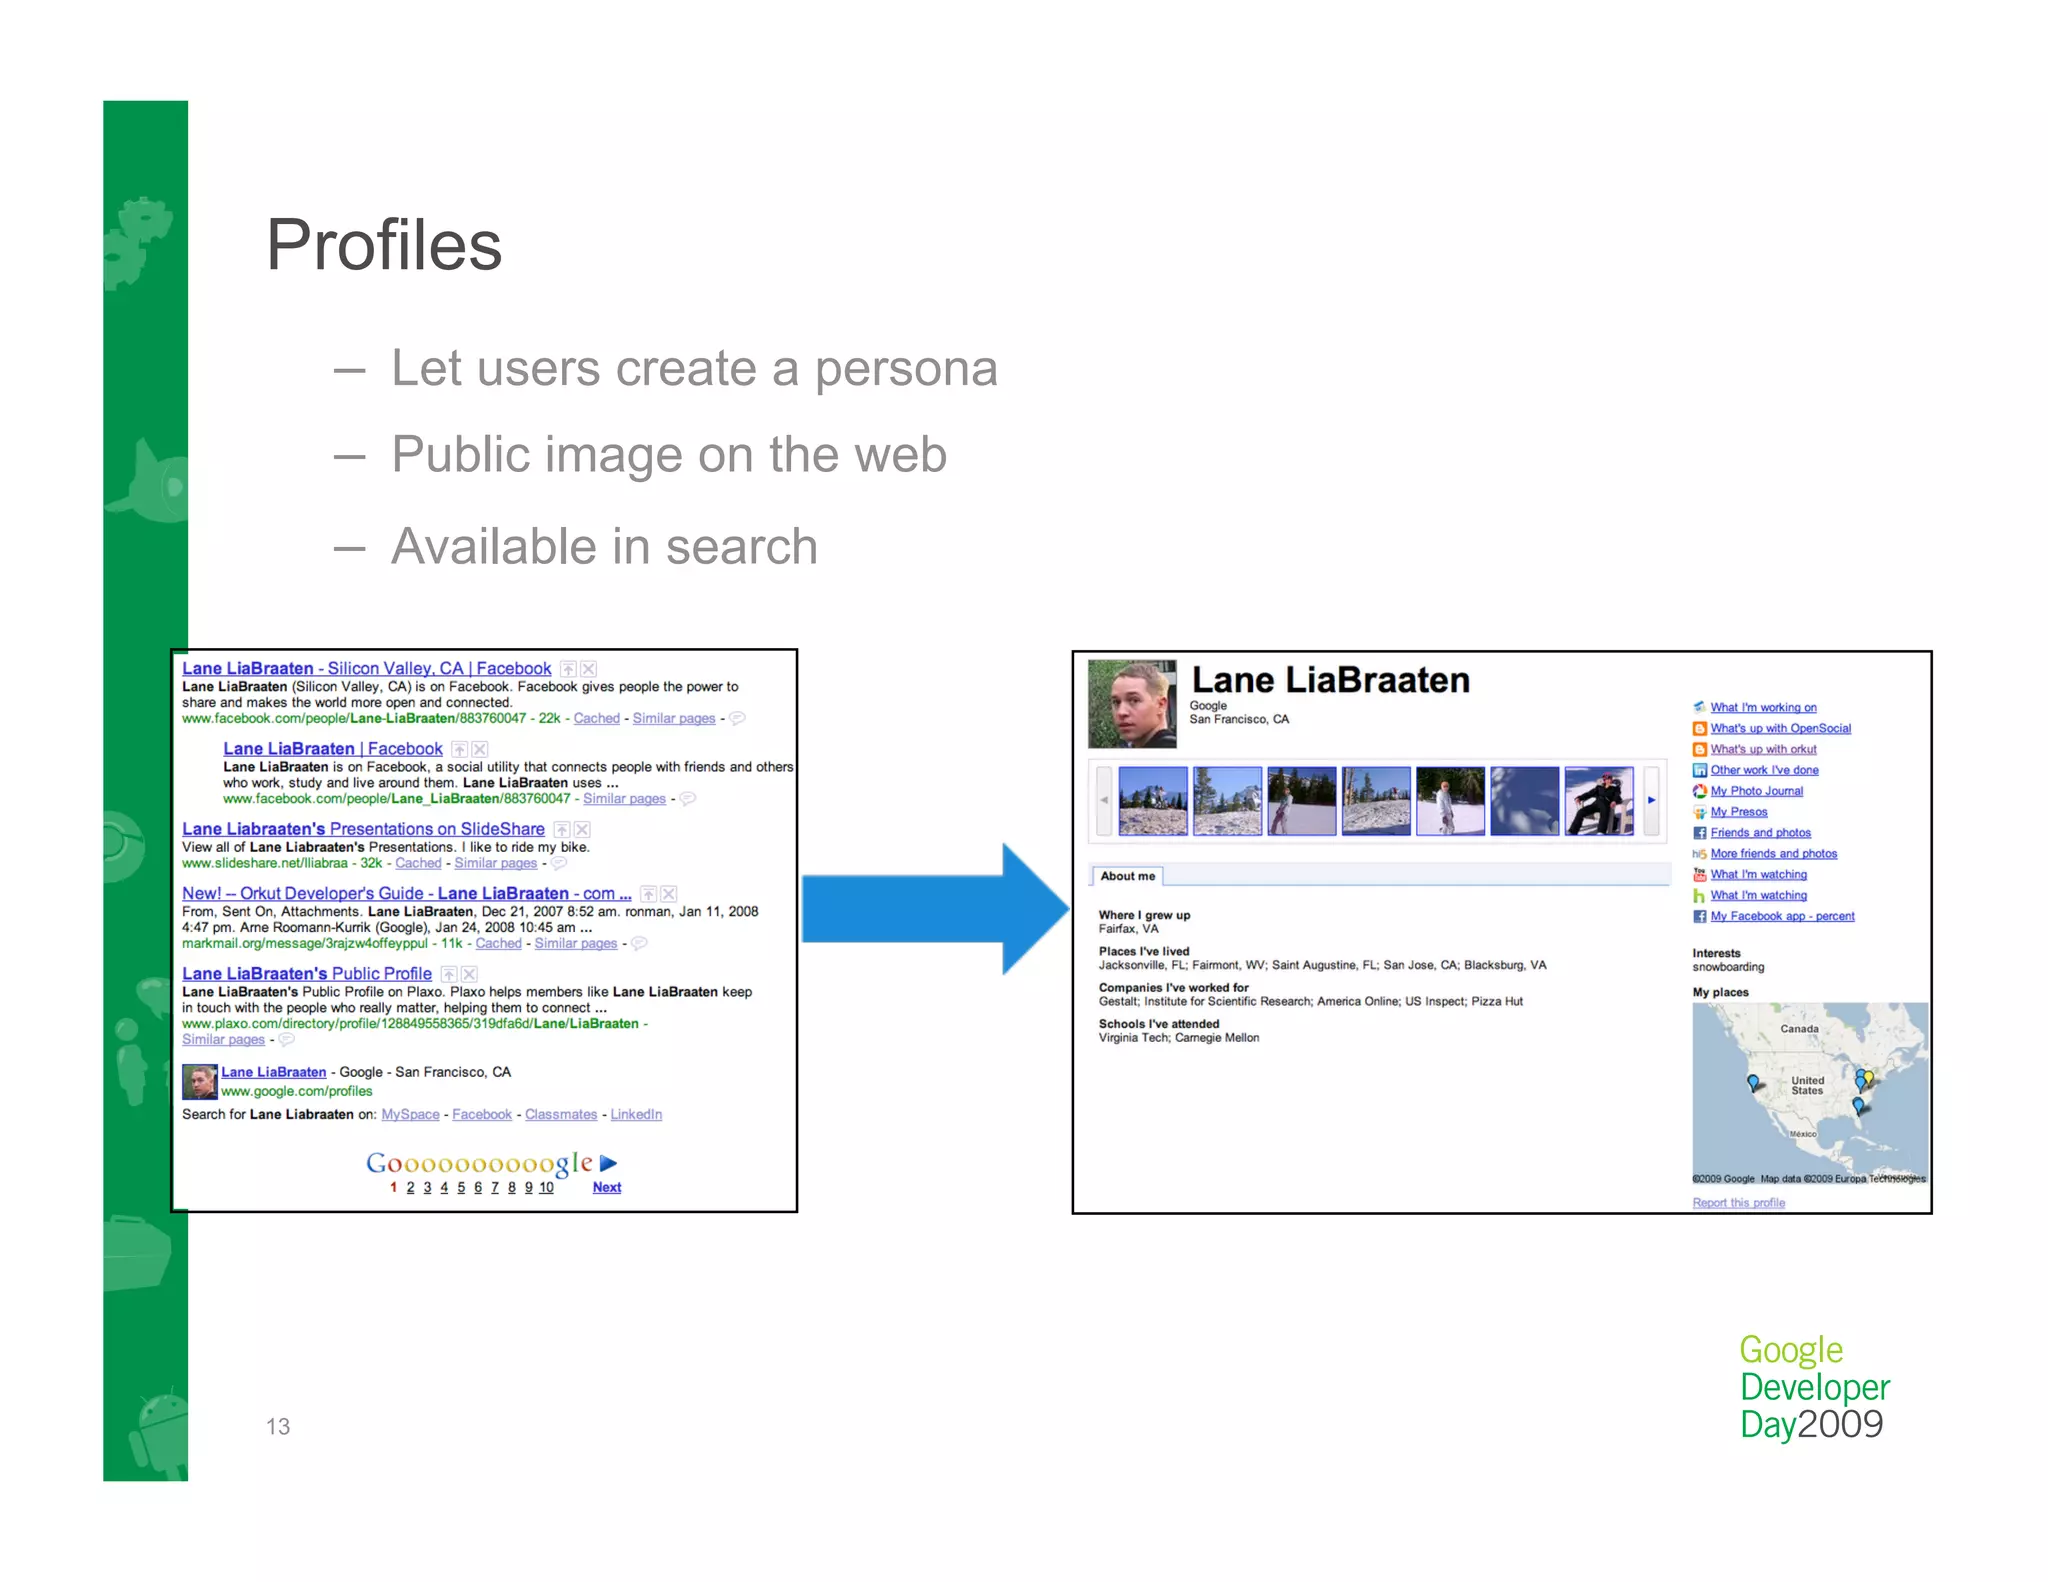Click 'Report this profile' link
The image size is (2048, 1582).
(1738, 1203)
